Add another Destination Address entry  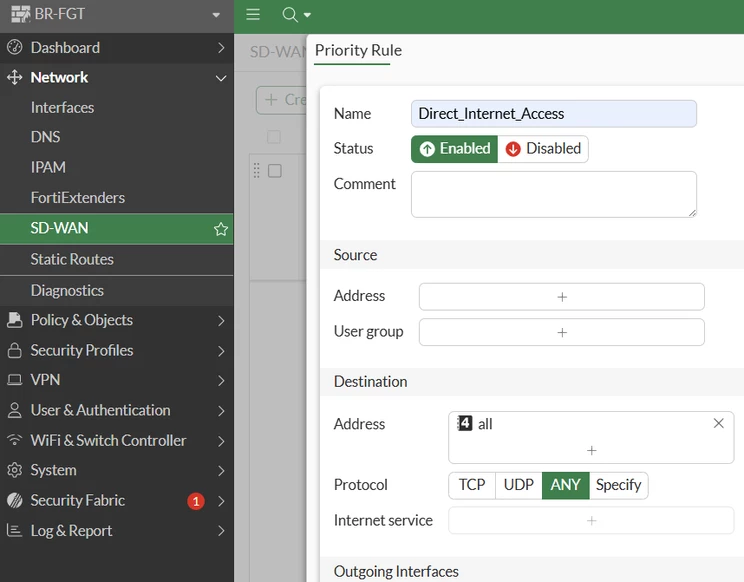pos(591,450)
